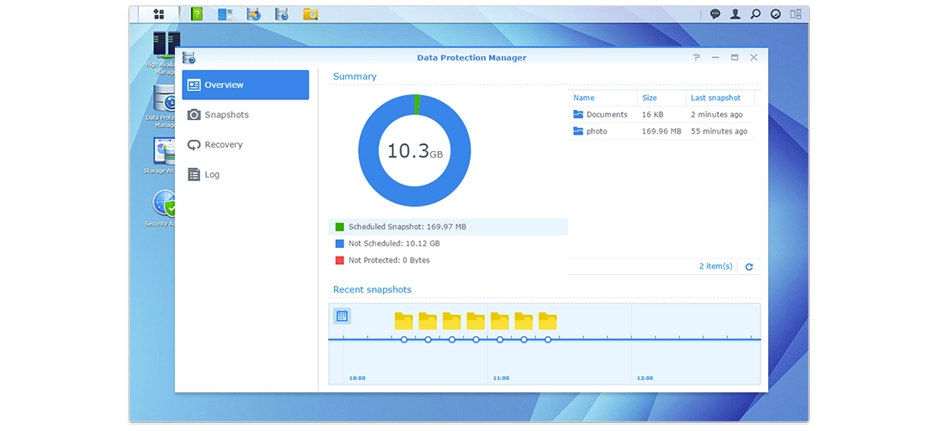This screenshot has width=938, height=431.
Task: Refresh the protected folders list
Action: (749, 267)
